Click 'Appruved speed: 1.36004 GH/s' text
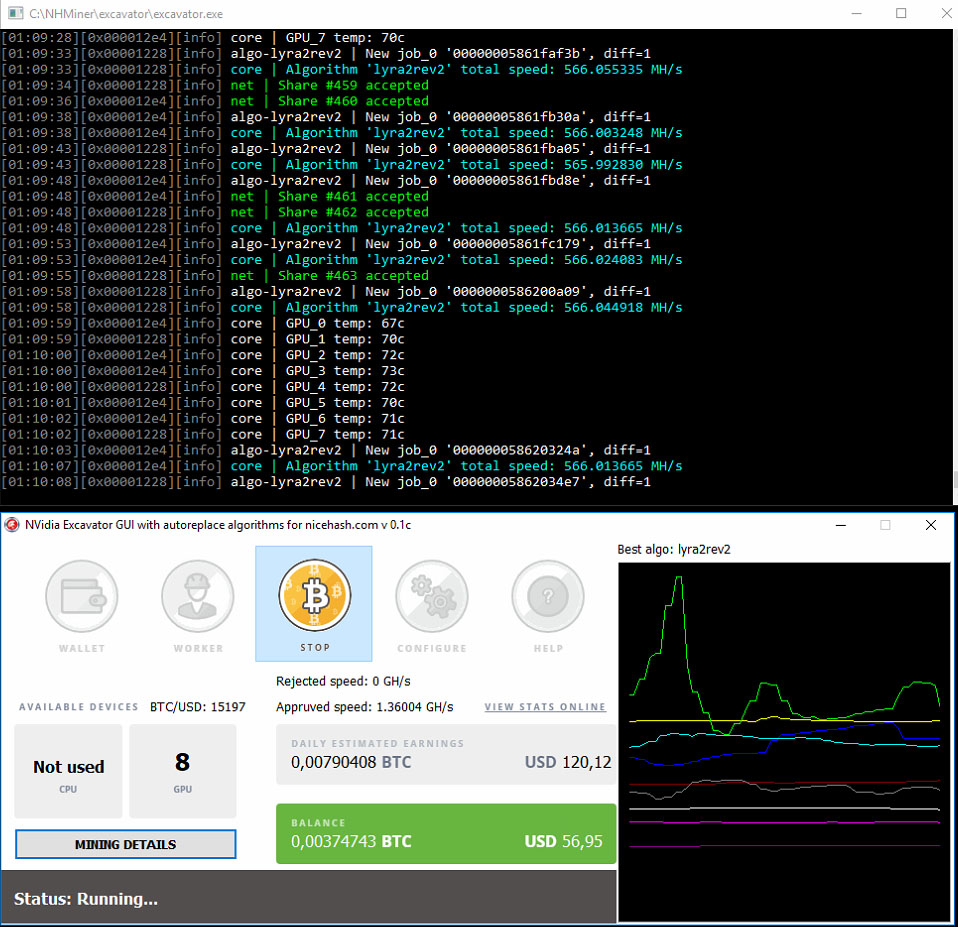Screen dimensions: 958x927 pyautogui.click(x=364, y=707)
